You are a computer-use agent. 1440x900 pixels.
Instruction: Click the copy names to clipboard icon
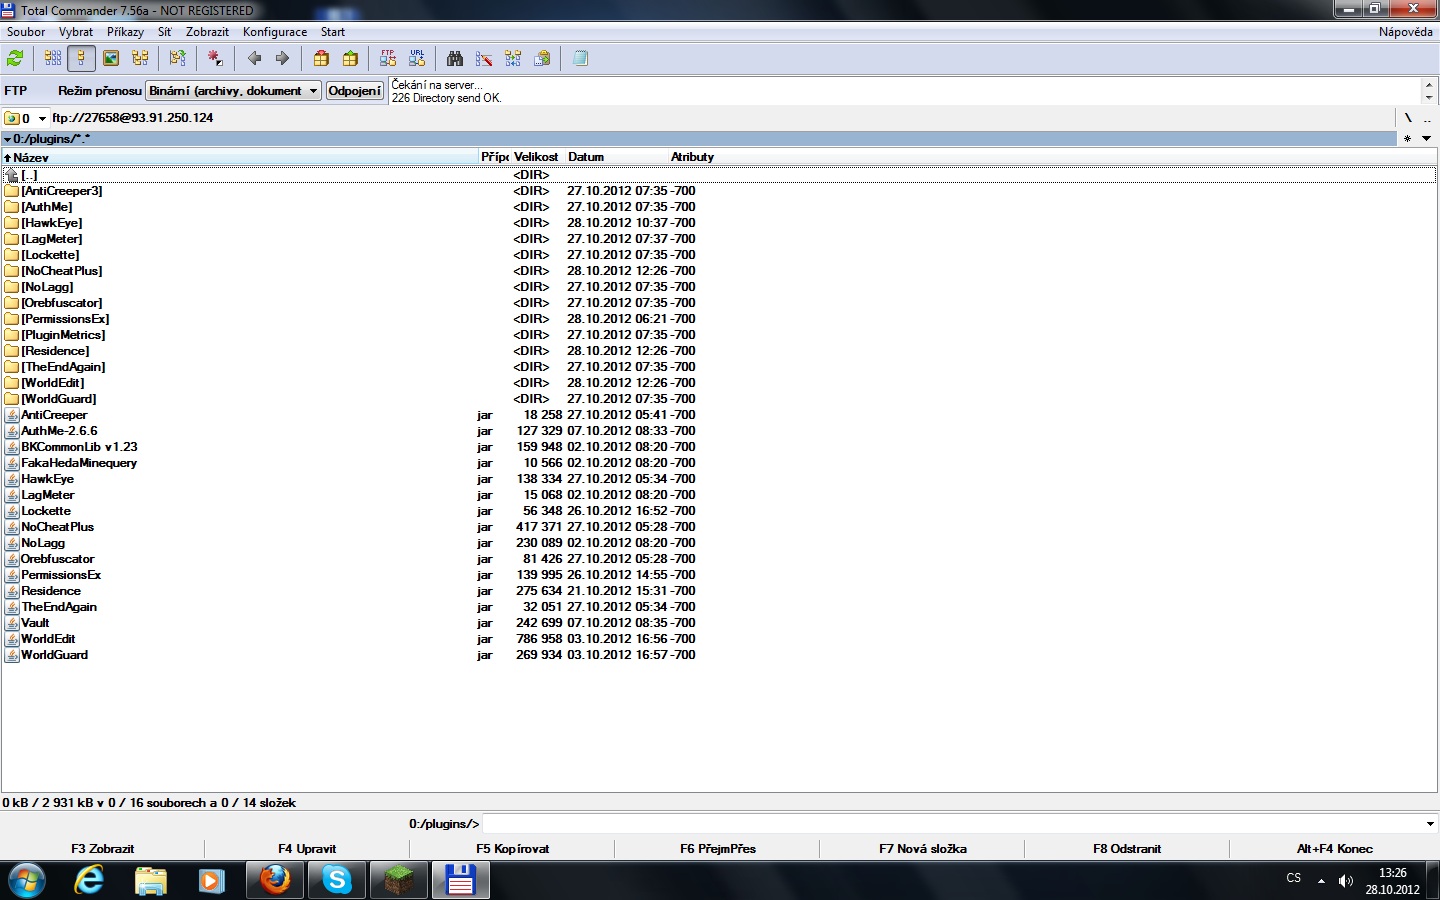542,59
